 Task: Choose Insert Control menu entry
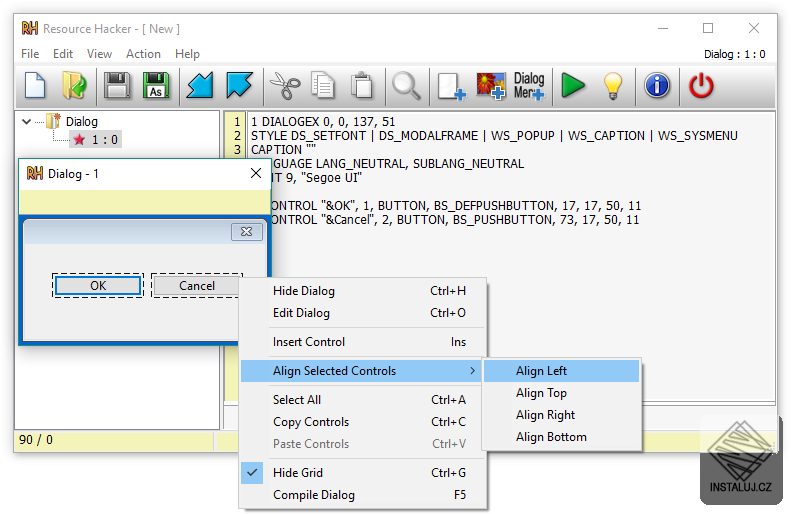pyautogui.click(x=363, y=342)
